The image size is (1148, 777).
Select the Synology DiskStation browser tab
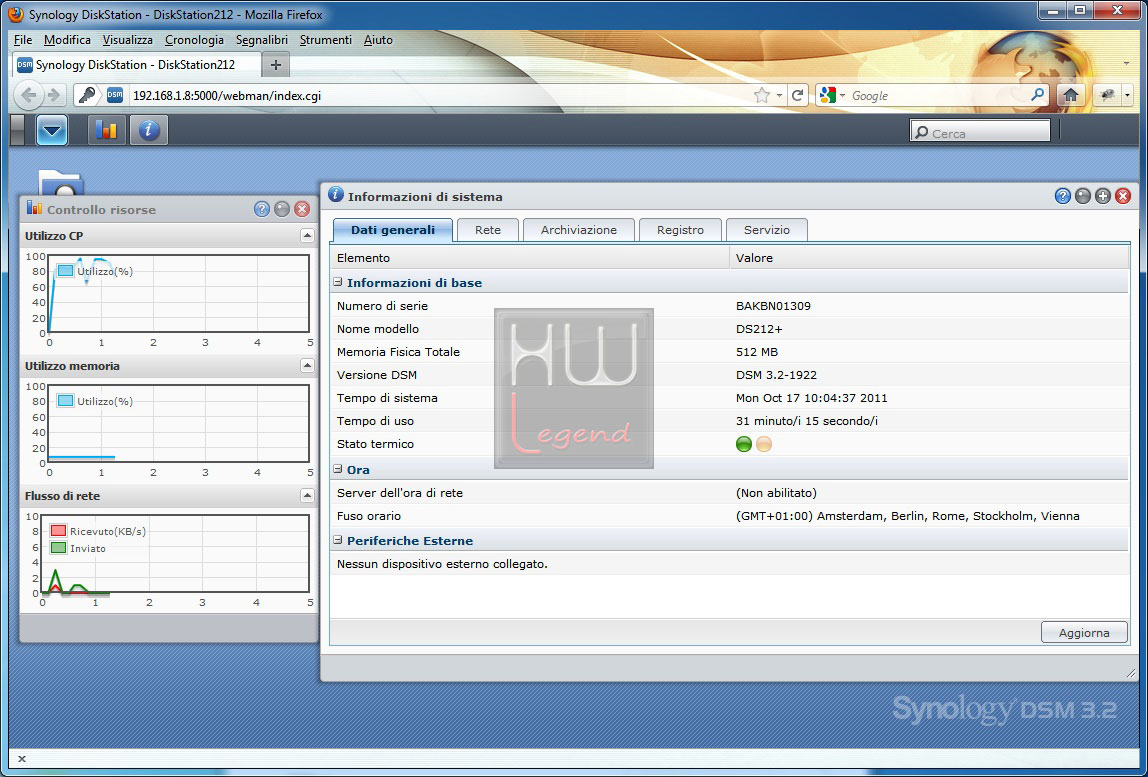click(137, 64)
